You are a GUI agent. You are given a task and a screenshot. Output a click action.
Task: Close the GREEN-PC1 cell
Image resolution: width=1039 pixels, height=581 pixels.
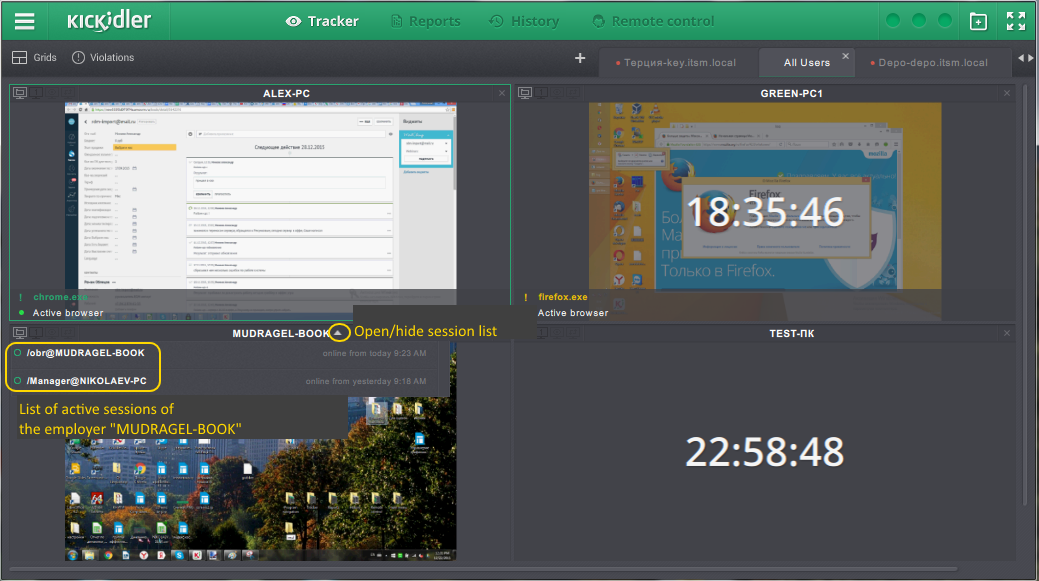click(1007, 93)
